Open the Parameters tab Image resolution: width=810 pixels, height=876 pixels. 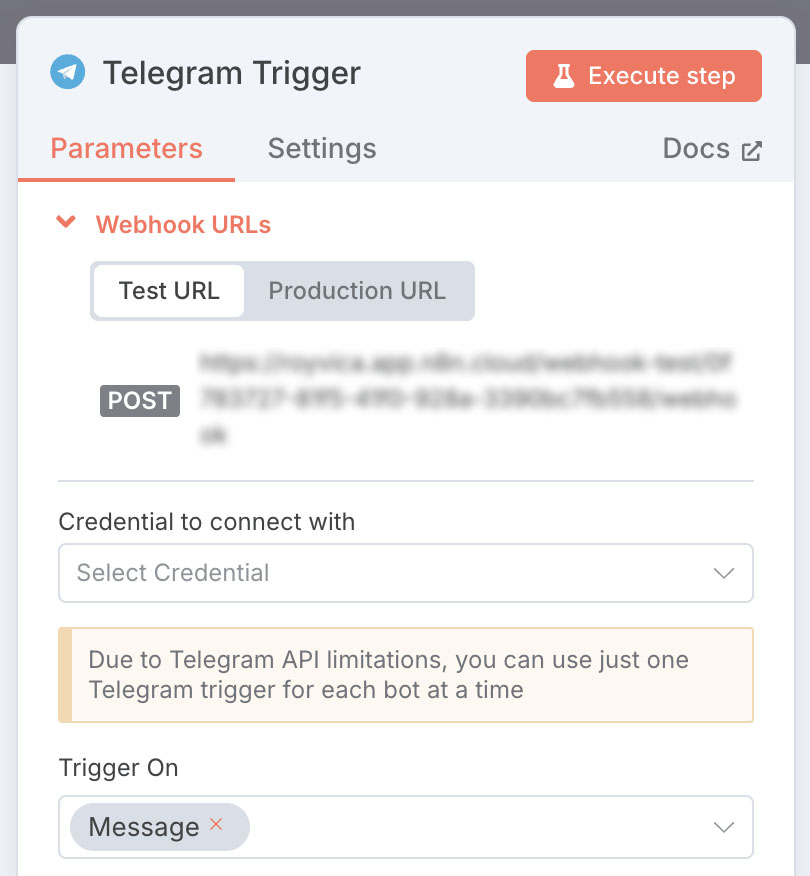tap(127, 149)
